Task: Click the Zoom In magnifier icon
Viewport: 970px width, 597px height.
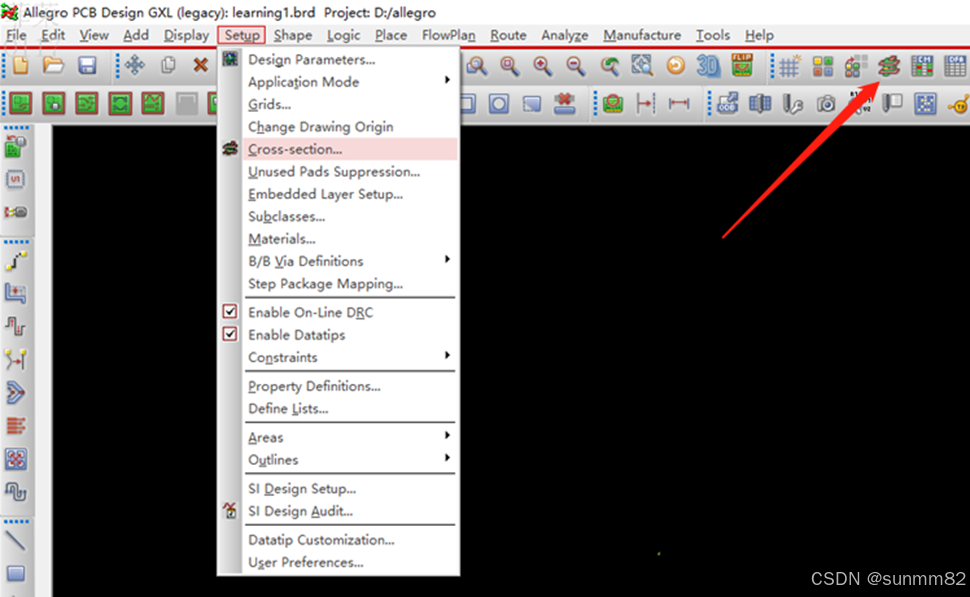Action: [x=543, y=66]
